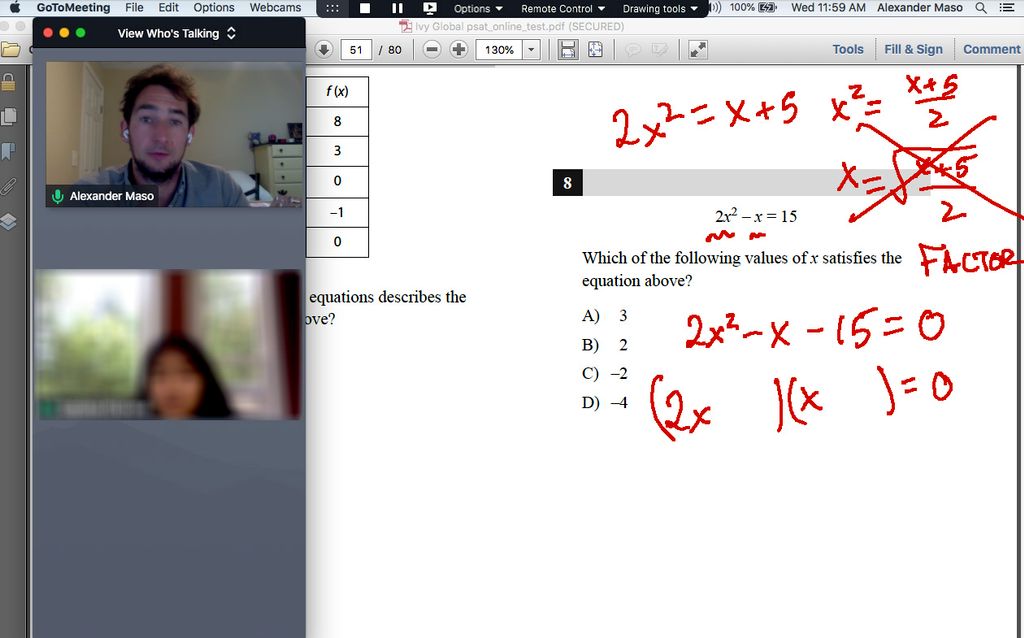Go to next page with down arrow
Screen dimensions: 1024x638
click(x=324, y=49)
